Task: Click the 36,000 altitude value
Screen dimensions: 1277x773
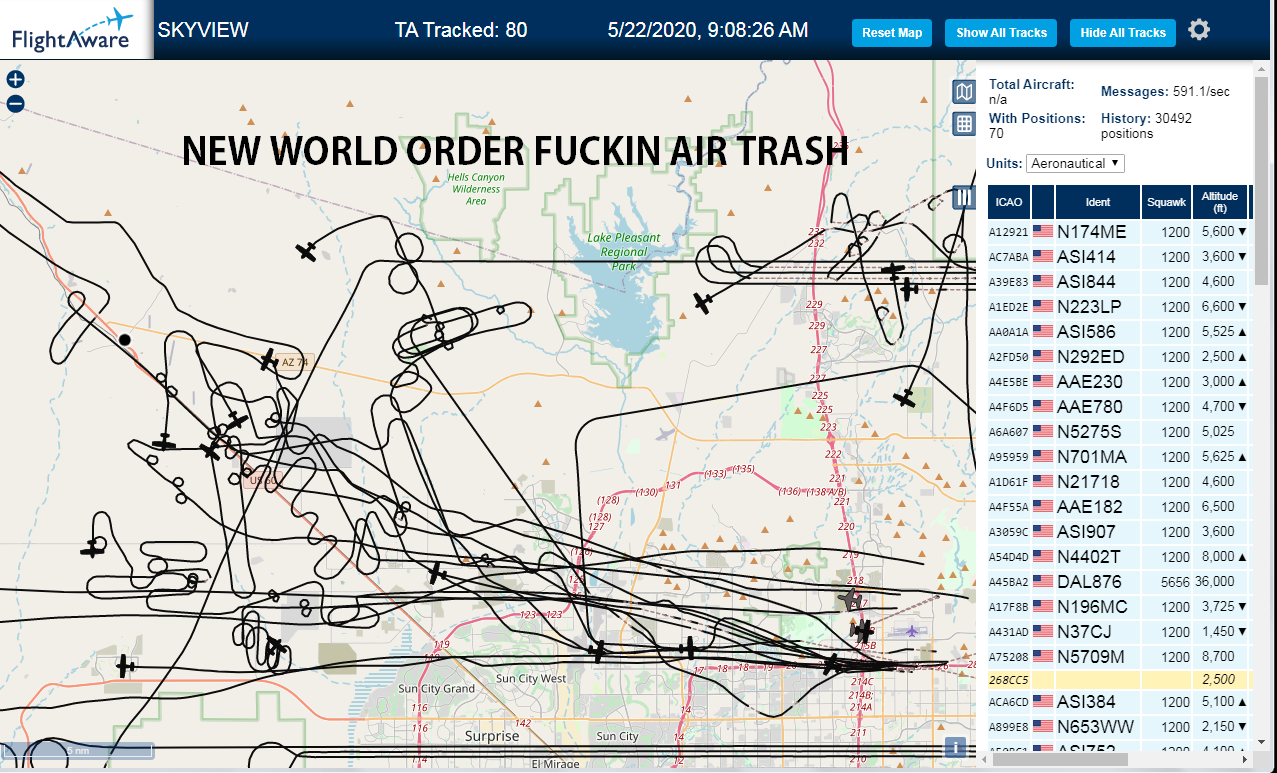Action: point(1215,582)
